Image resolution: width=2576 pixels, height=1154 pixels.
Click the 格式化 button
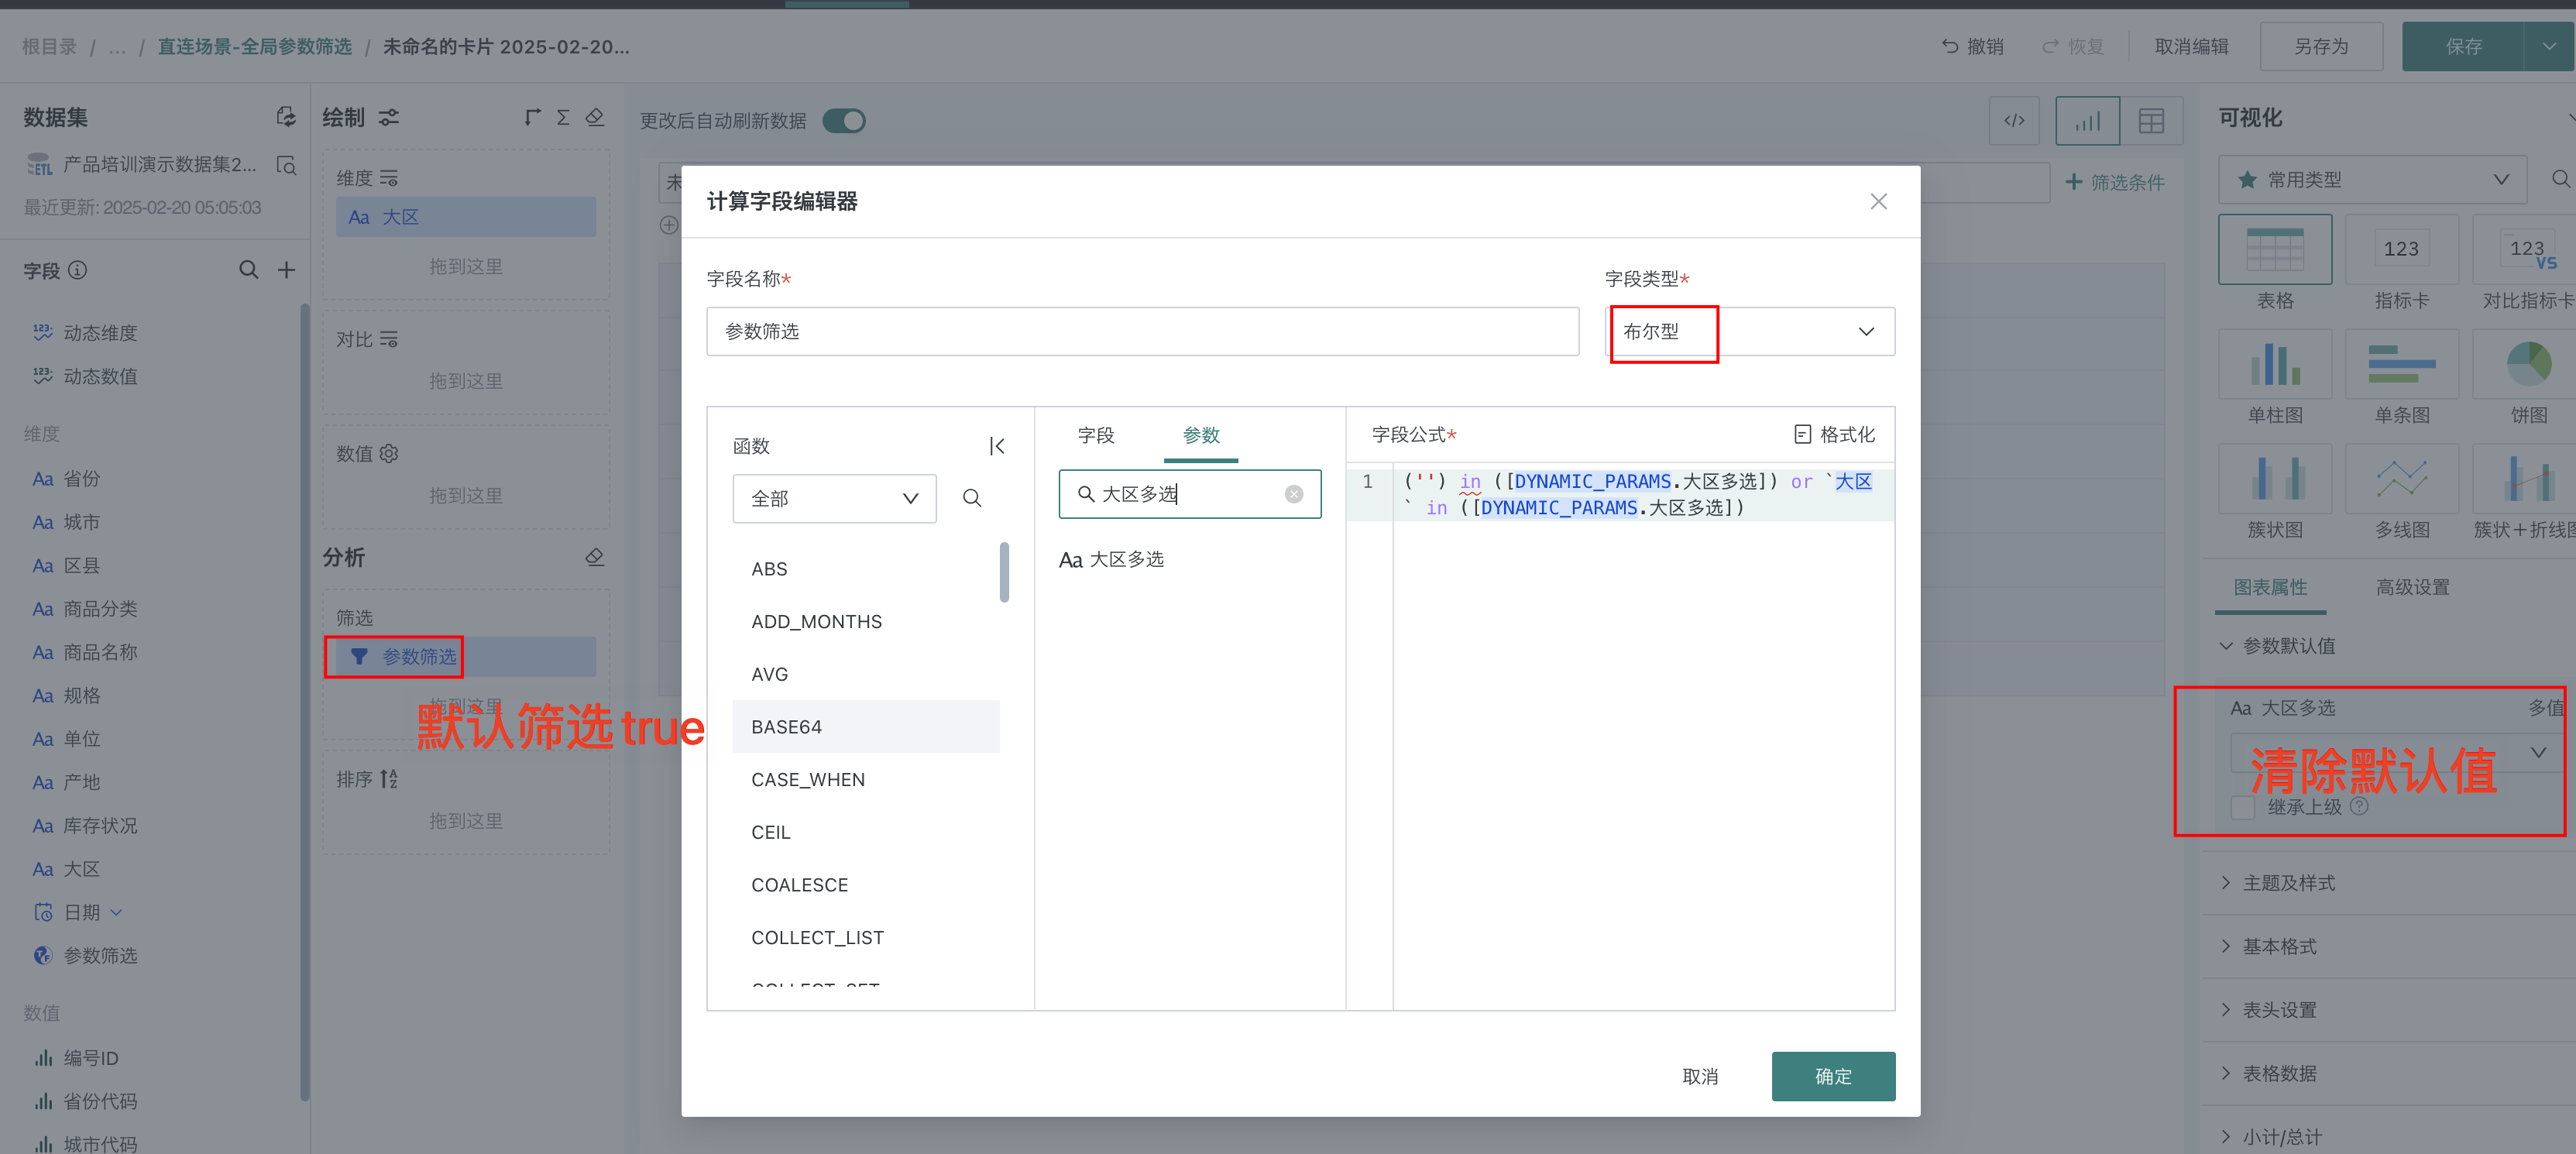tap(1834, 434)
